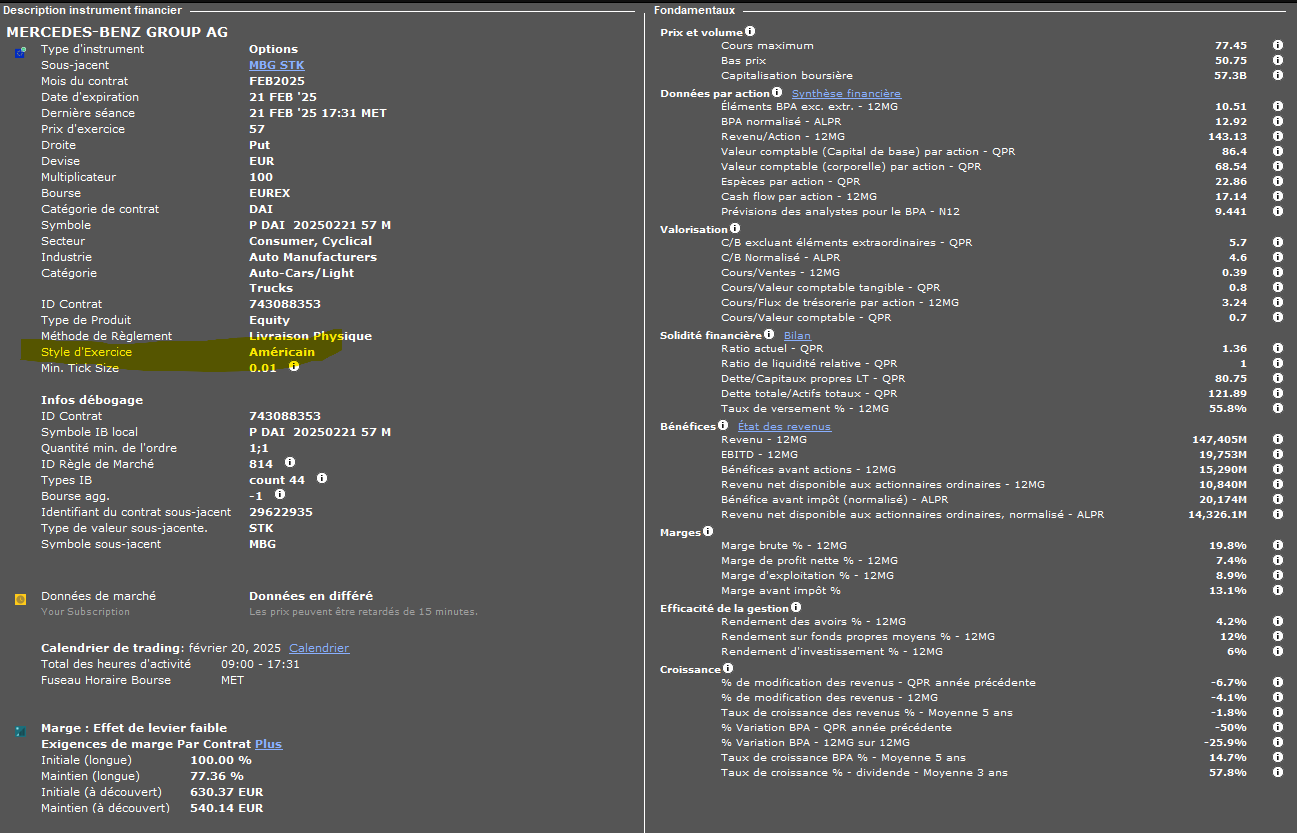Viewport: 1297px width, 833px height.
Task: Open info icon on Cours/Ventes - 12MG row
Action: tap(1278, 272)
